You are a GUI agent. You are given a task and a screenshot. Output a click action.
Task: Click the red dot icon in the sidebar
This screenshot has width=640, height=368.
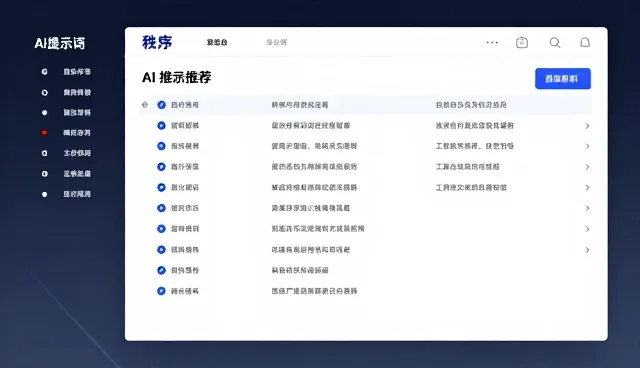(44, 133)
